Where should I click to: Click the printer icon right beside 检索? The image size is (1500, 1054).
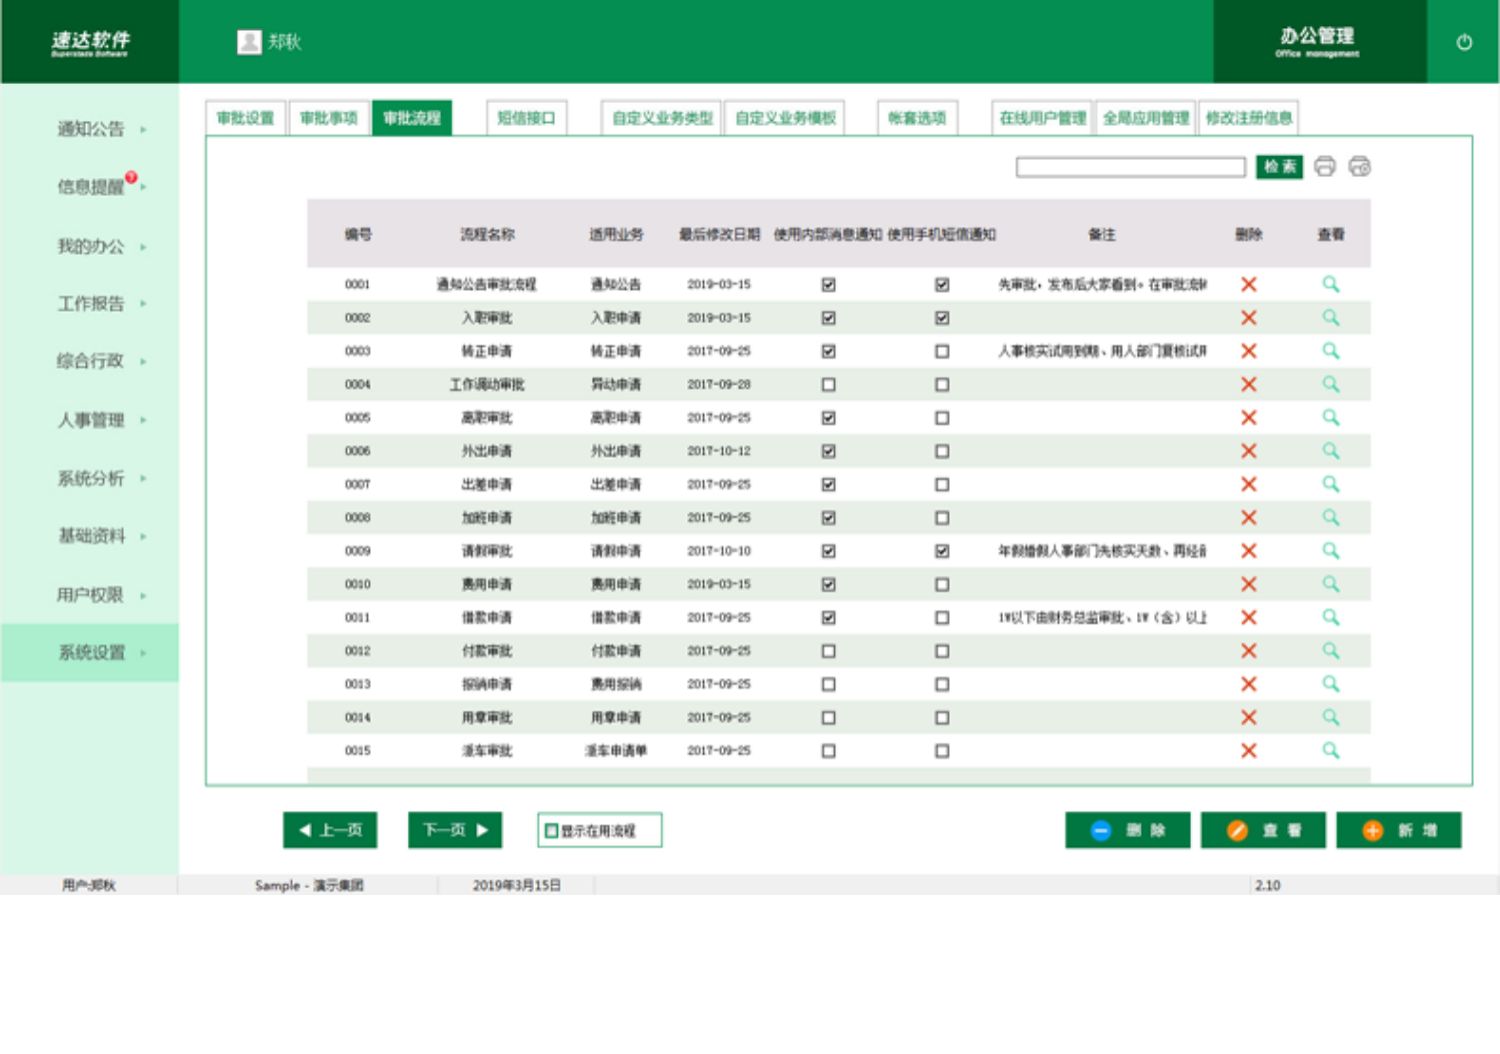(1325, 166)
